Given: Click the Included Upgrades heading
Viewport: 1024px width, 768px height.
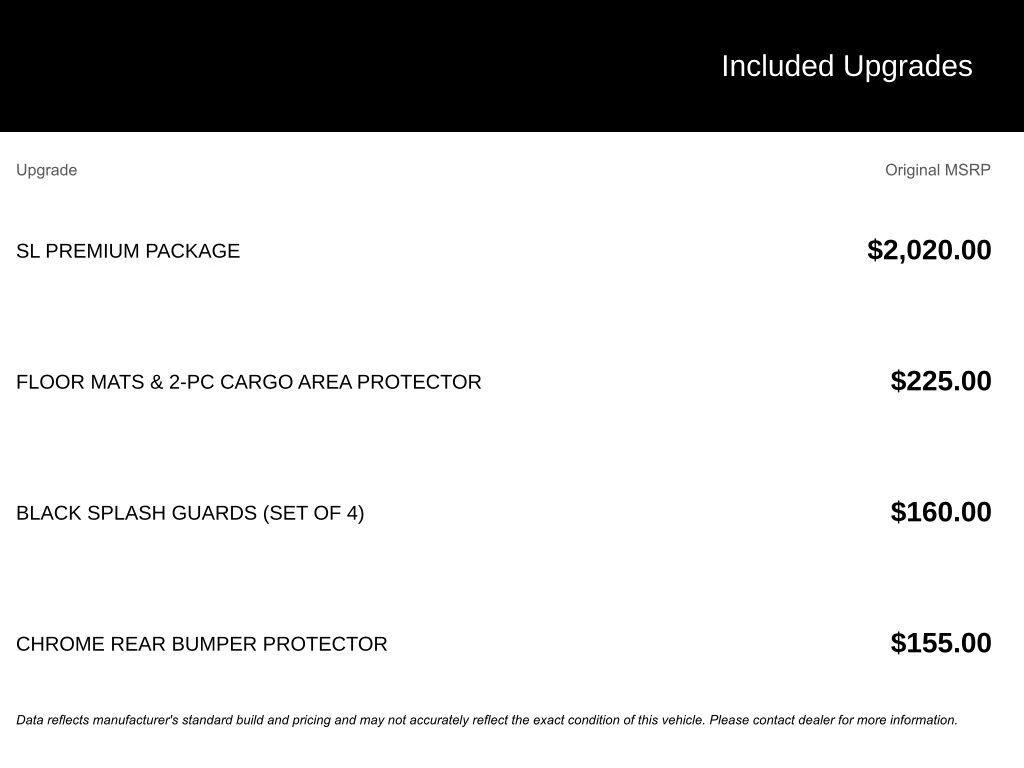Looking at the screenshot, I should (x=846, y=66).
